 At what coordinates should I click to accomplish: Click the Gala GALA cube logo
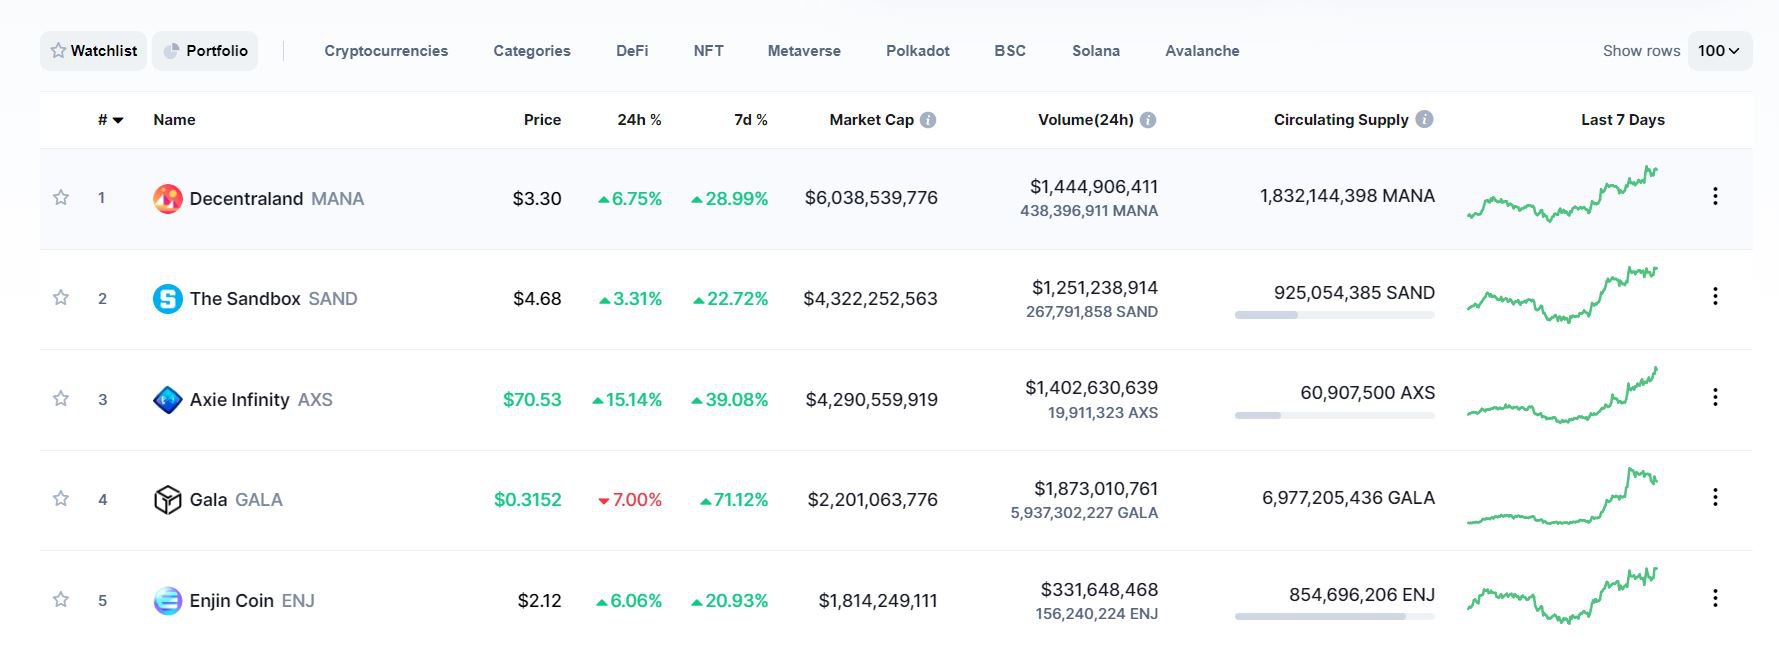click(167, 500)
